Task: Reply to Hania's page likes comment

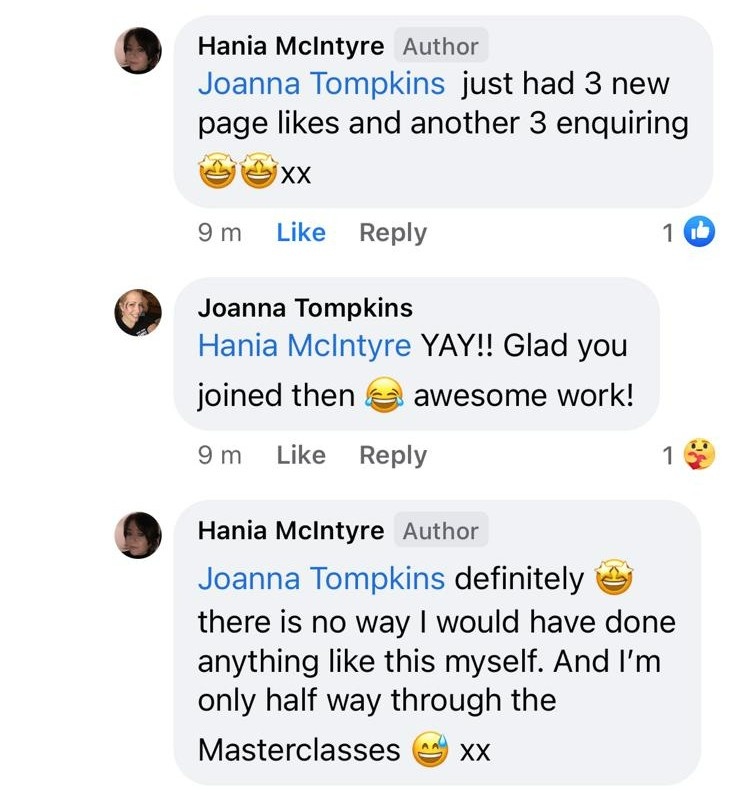Action: pos(393,233)
